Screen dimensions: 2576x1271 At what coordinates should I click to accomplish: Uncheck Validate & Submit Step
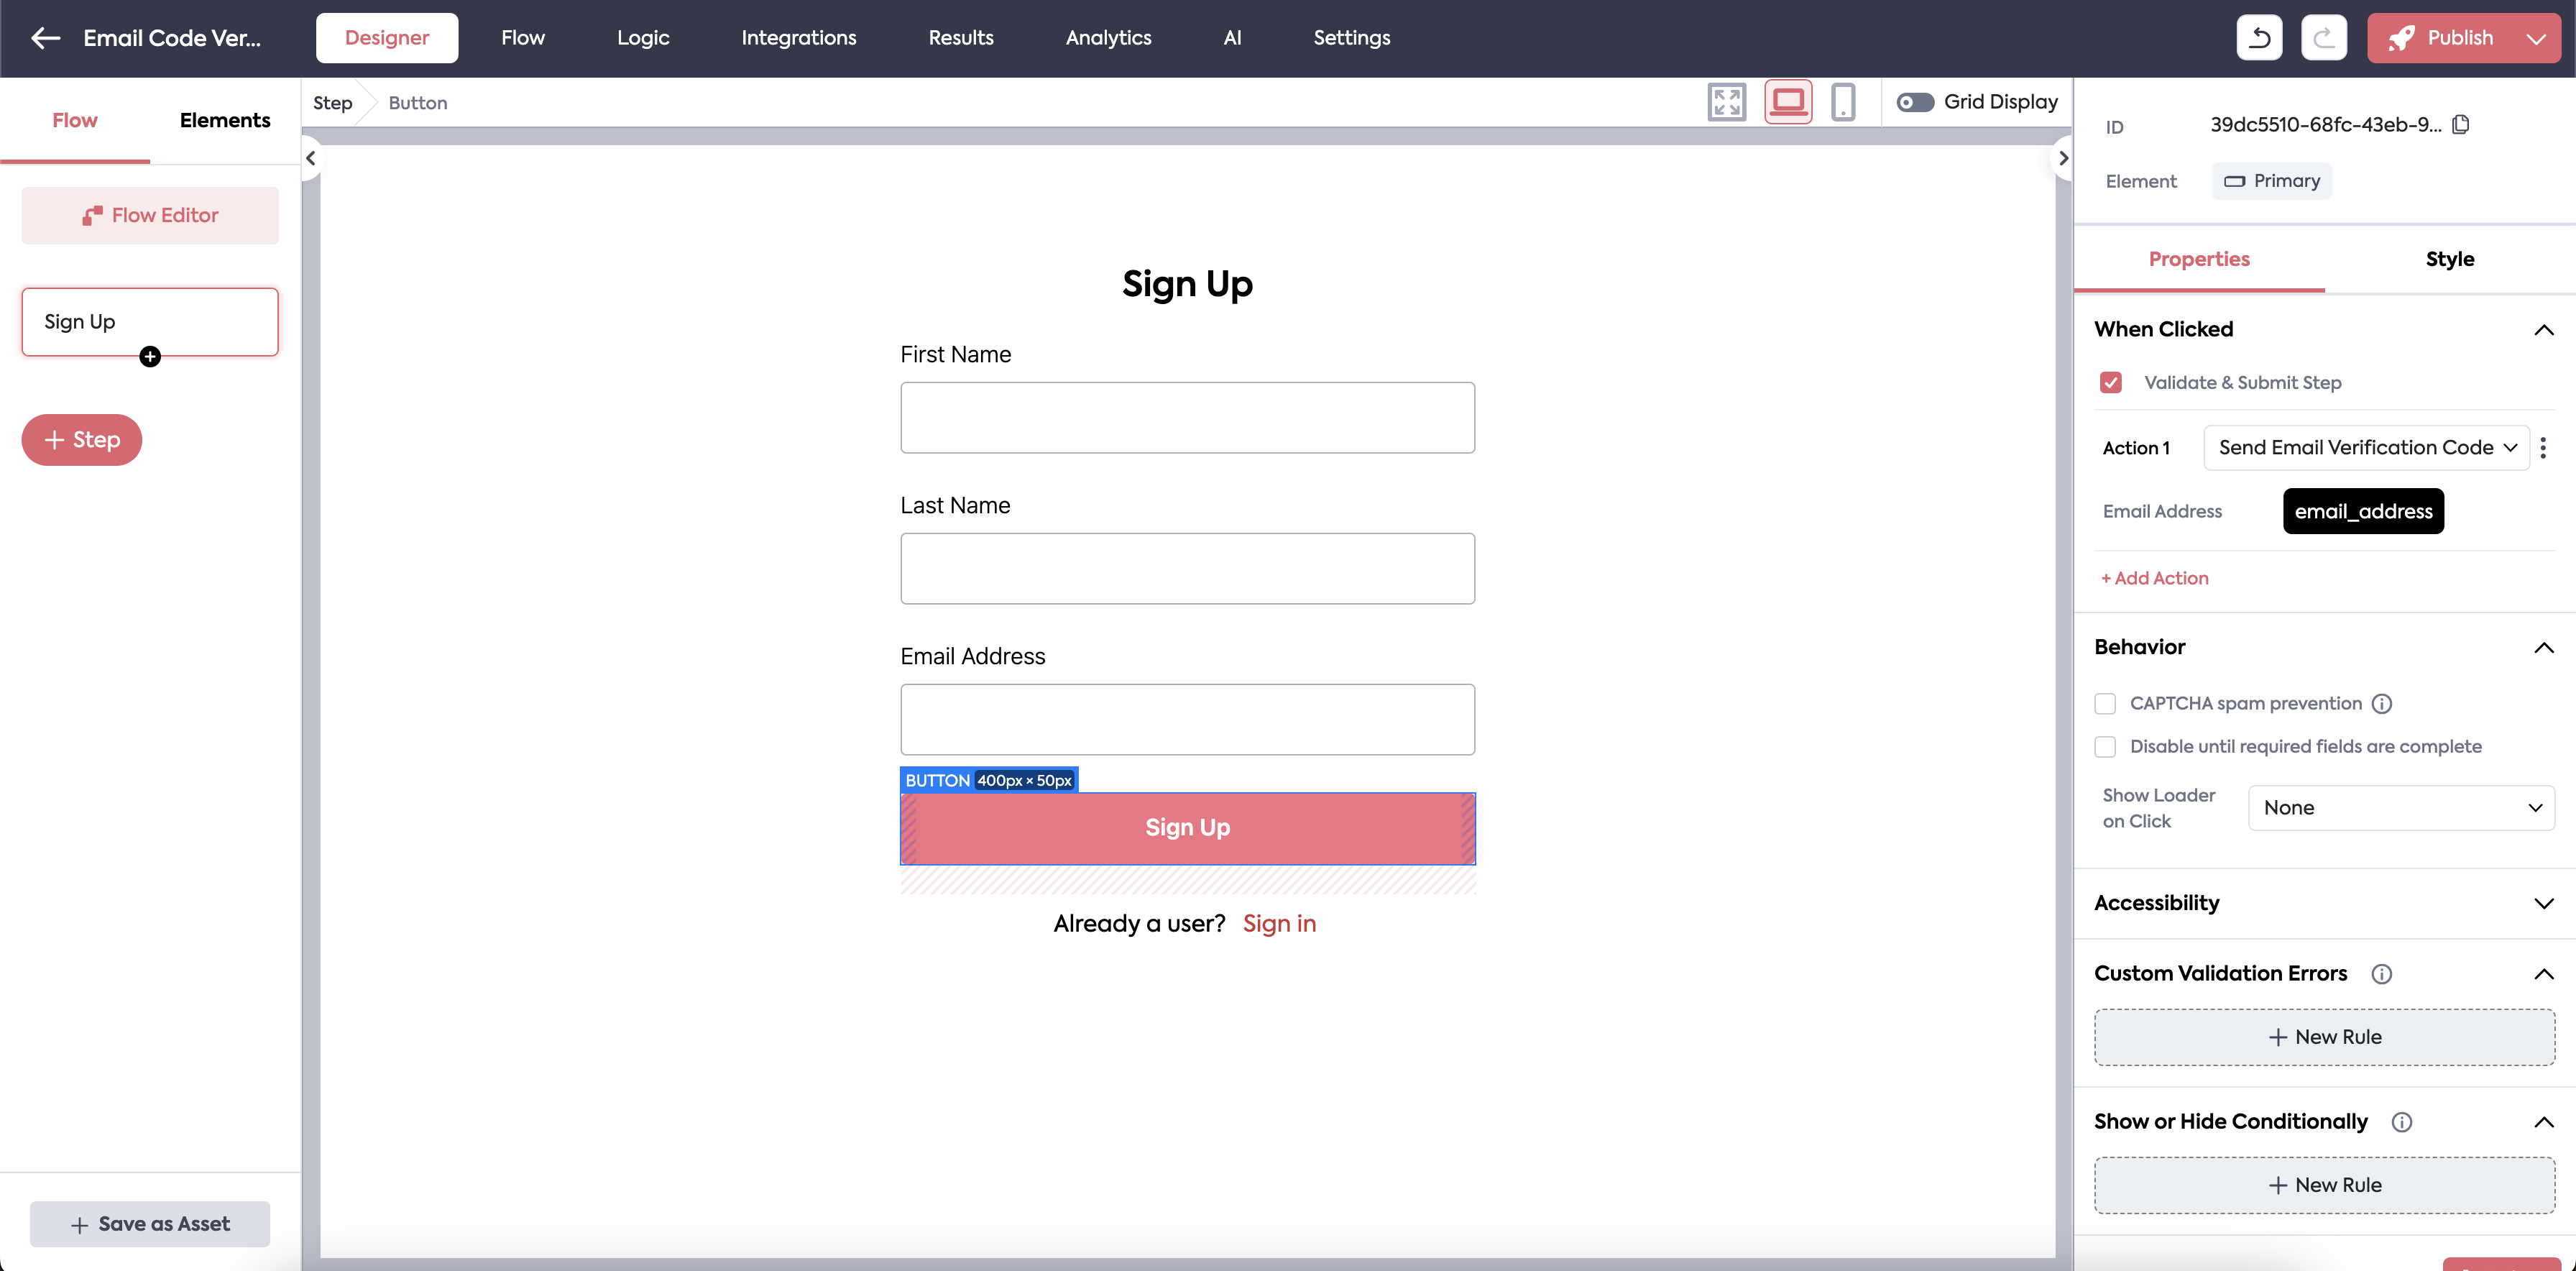tap(2110, 382)
